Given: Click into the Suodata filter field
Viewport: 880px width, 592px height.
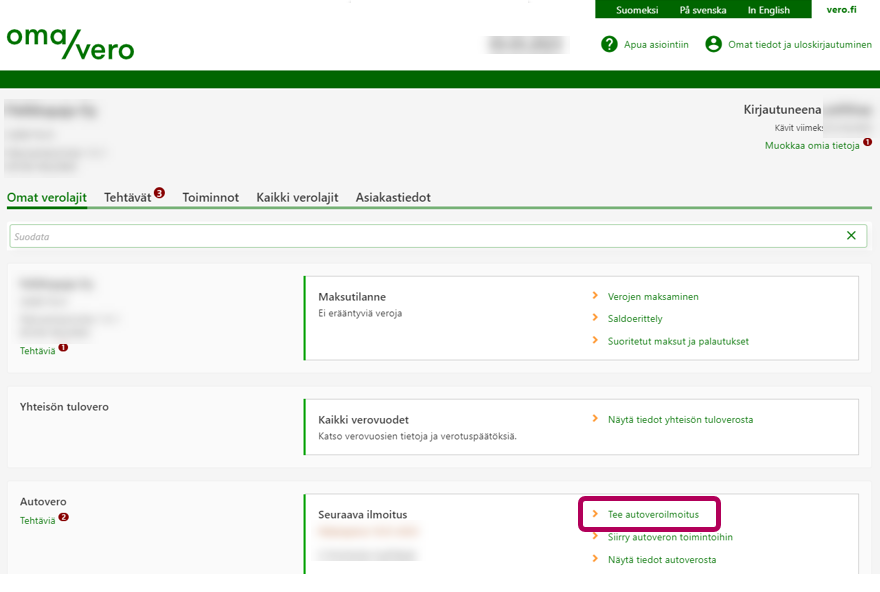Looking at the screenshot, I should 420,236.
